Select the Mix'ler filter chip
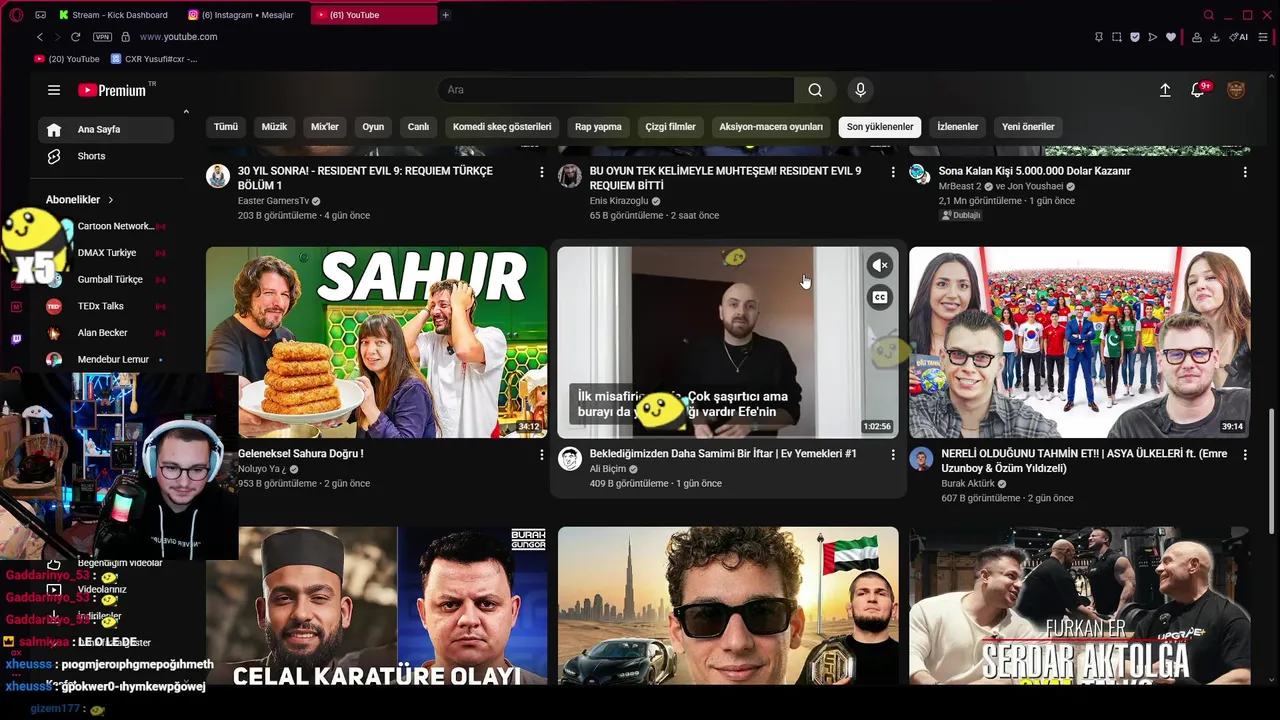 (x=325, y=127)
